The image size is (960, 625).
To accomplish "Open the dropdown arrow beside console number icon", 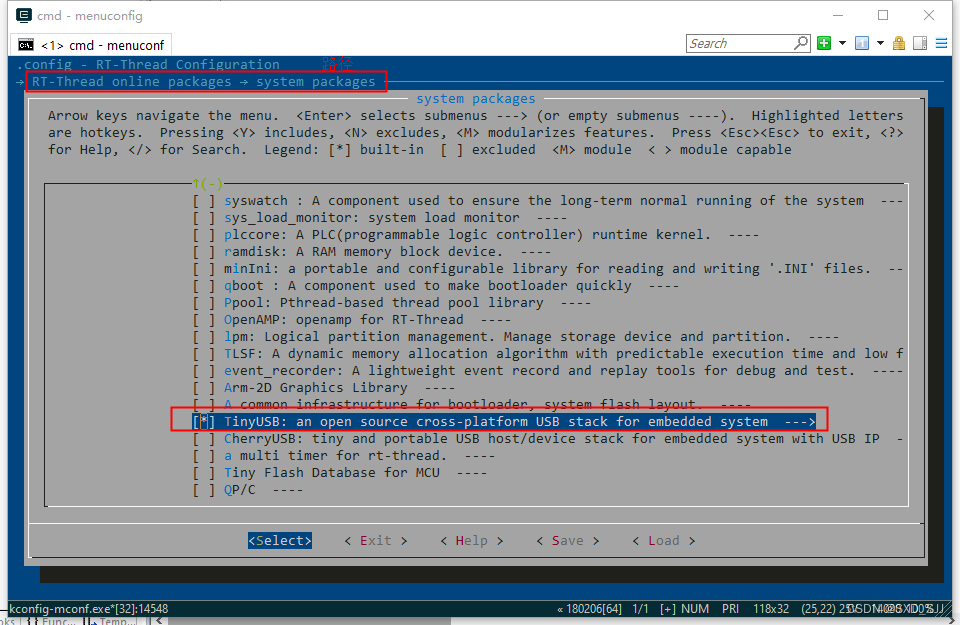I will (880, 43).
